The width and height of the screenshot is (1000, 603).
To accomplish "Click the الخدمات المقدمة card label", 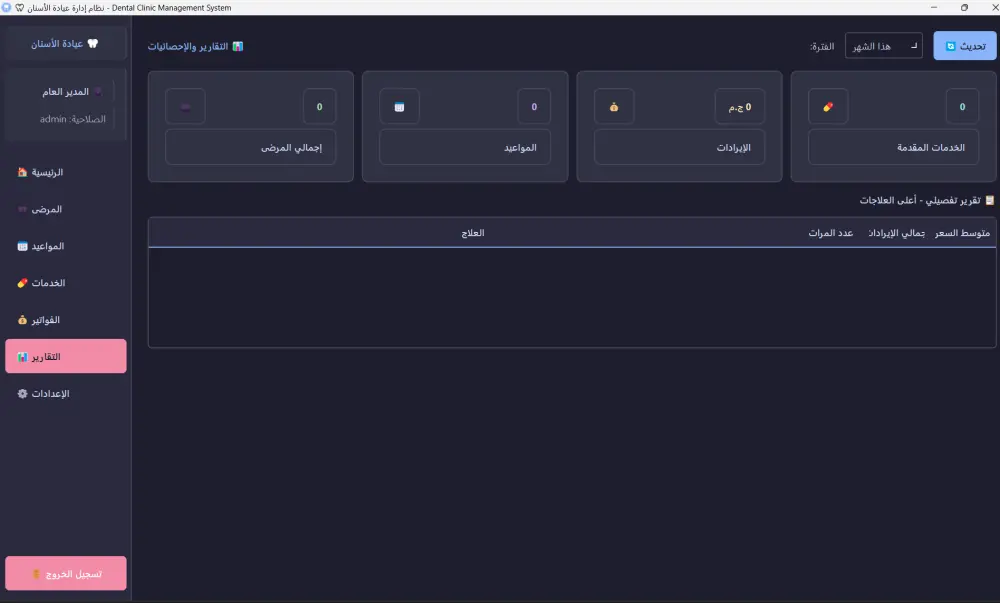I will (893, 147).
